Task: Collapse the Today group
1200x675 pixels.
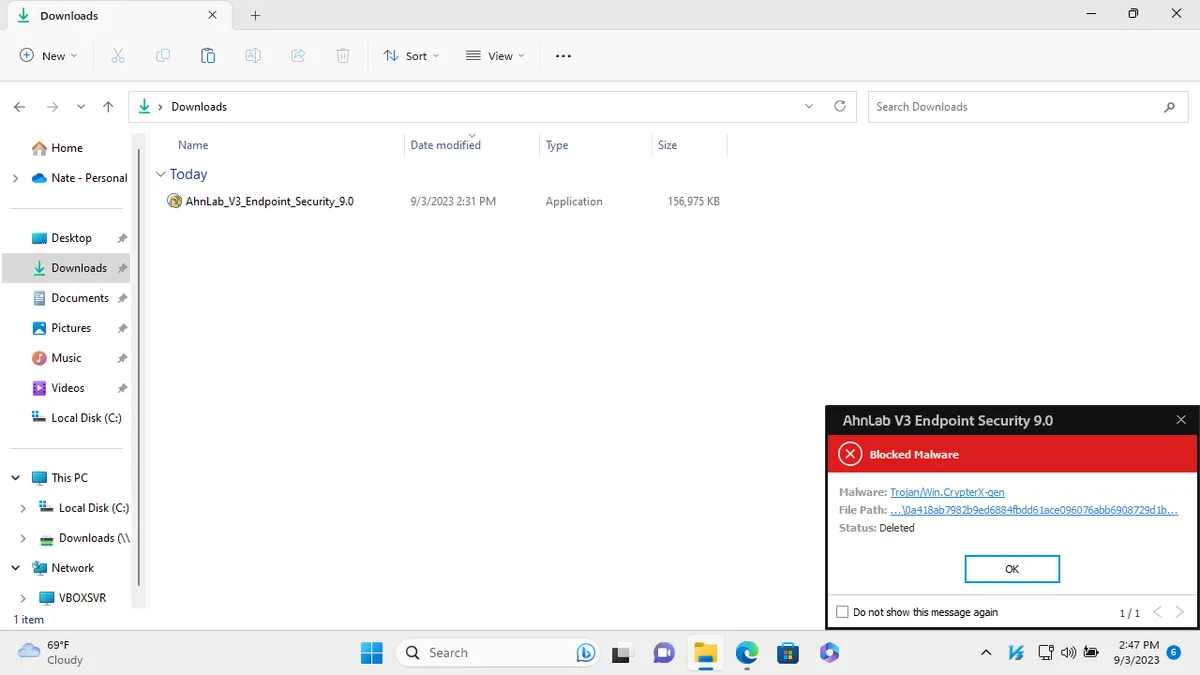Action: coord(160,174)
